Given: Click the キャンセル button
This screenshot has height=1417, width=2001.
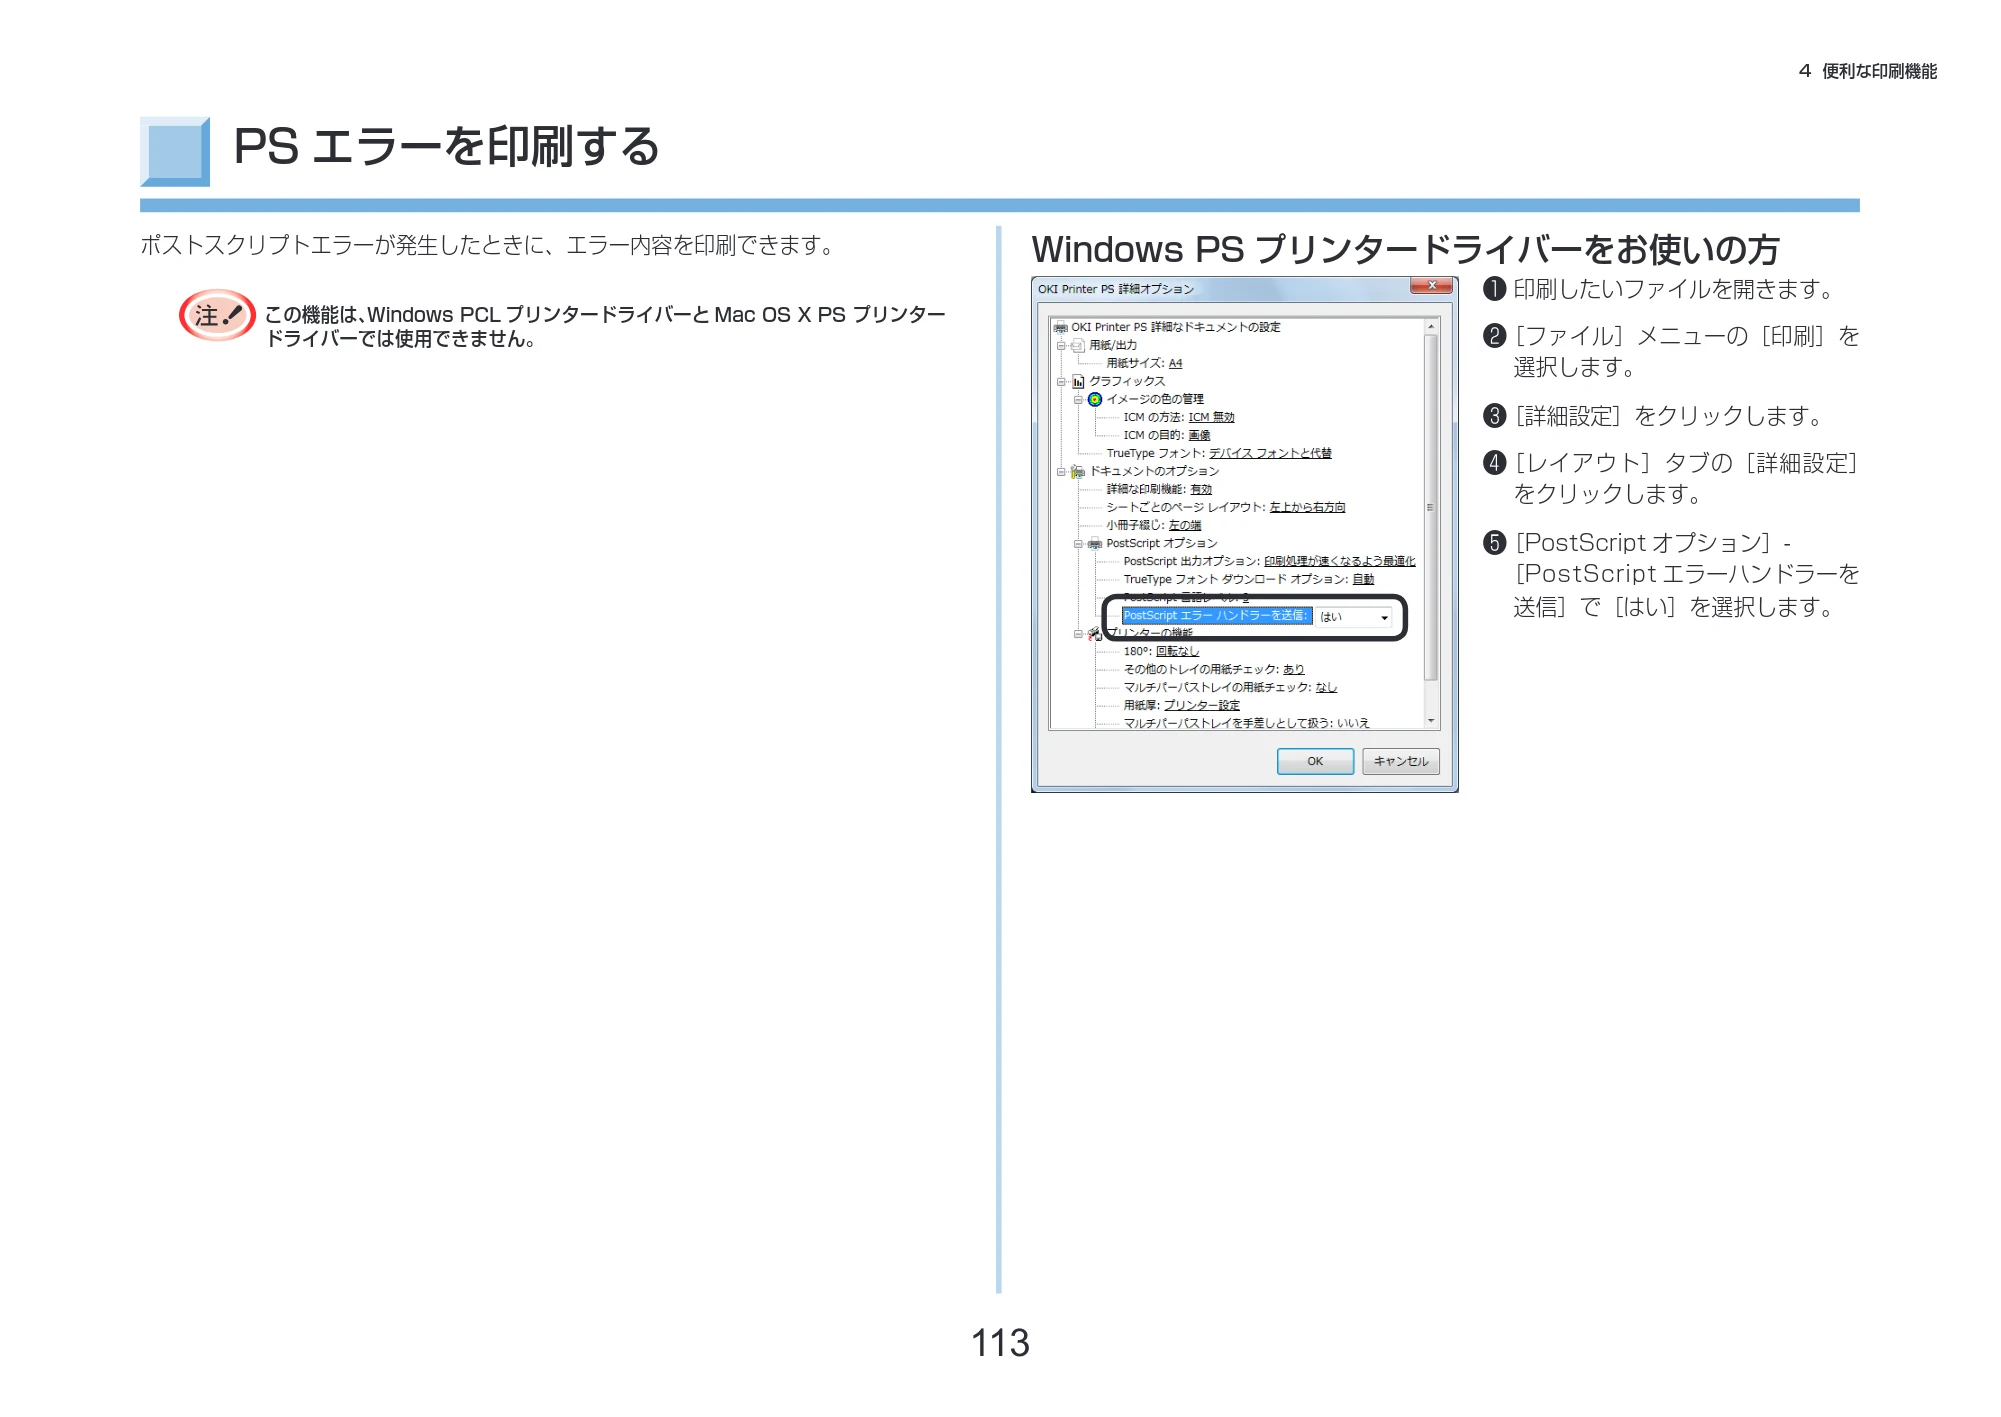Looking at the screenshot, I should click(1401, 761).
